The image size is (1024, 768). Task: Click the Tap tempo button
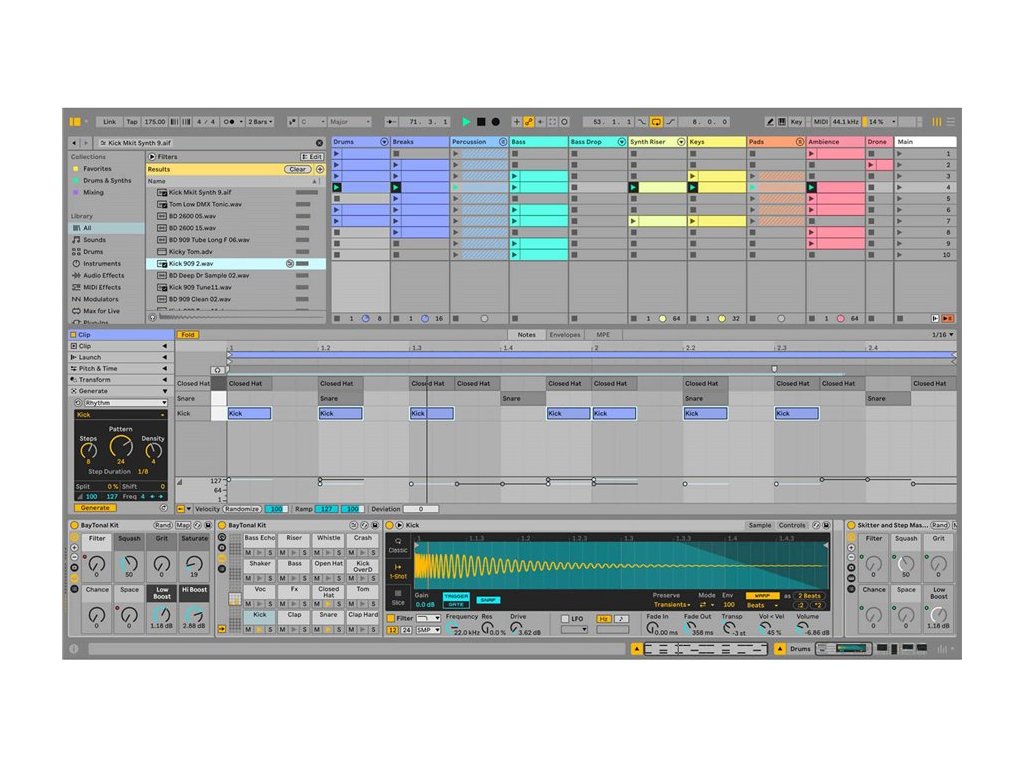coord(132,121)
